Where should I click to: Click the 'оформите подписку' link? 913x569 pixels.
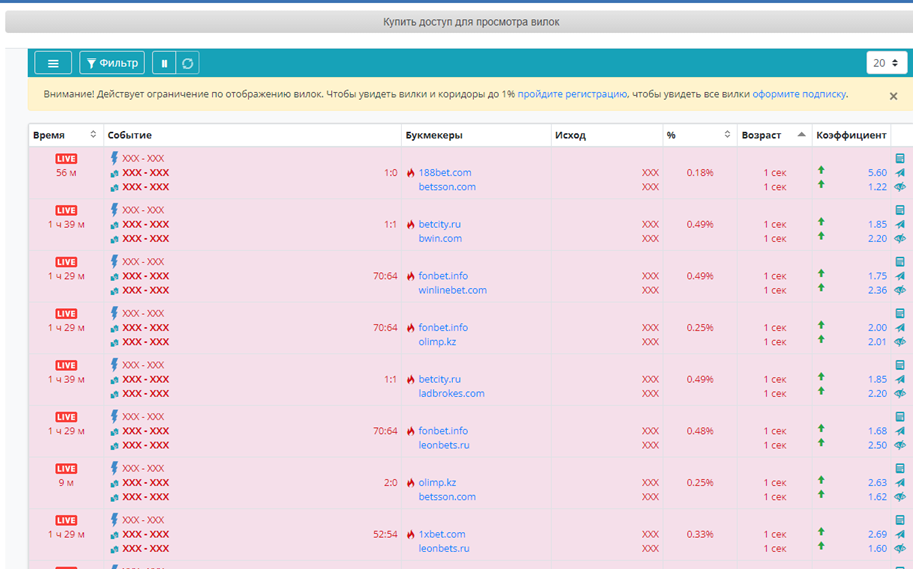click(799, 94)
